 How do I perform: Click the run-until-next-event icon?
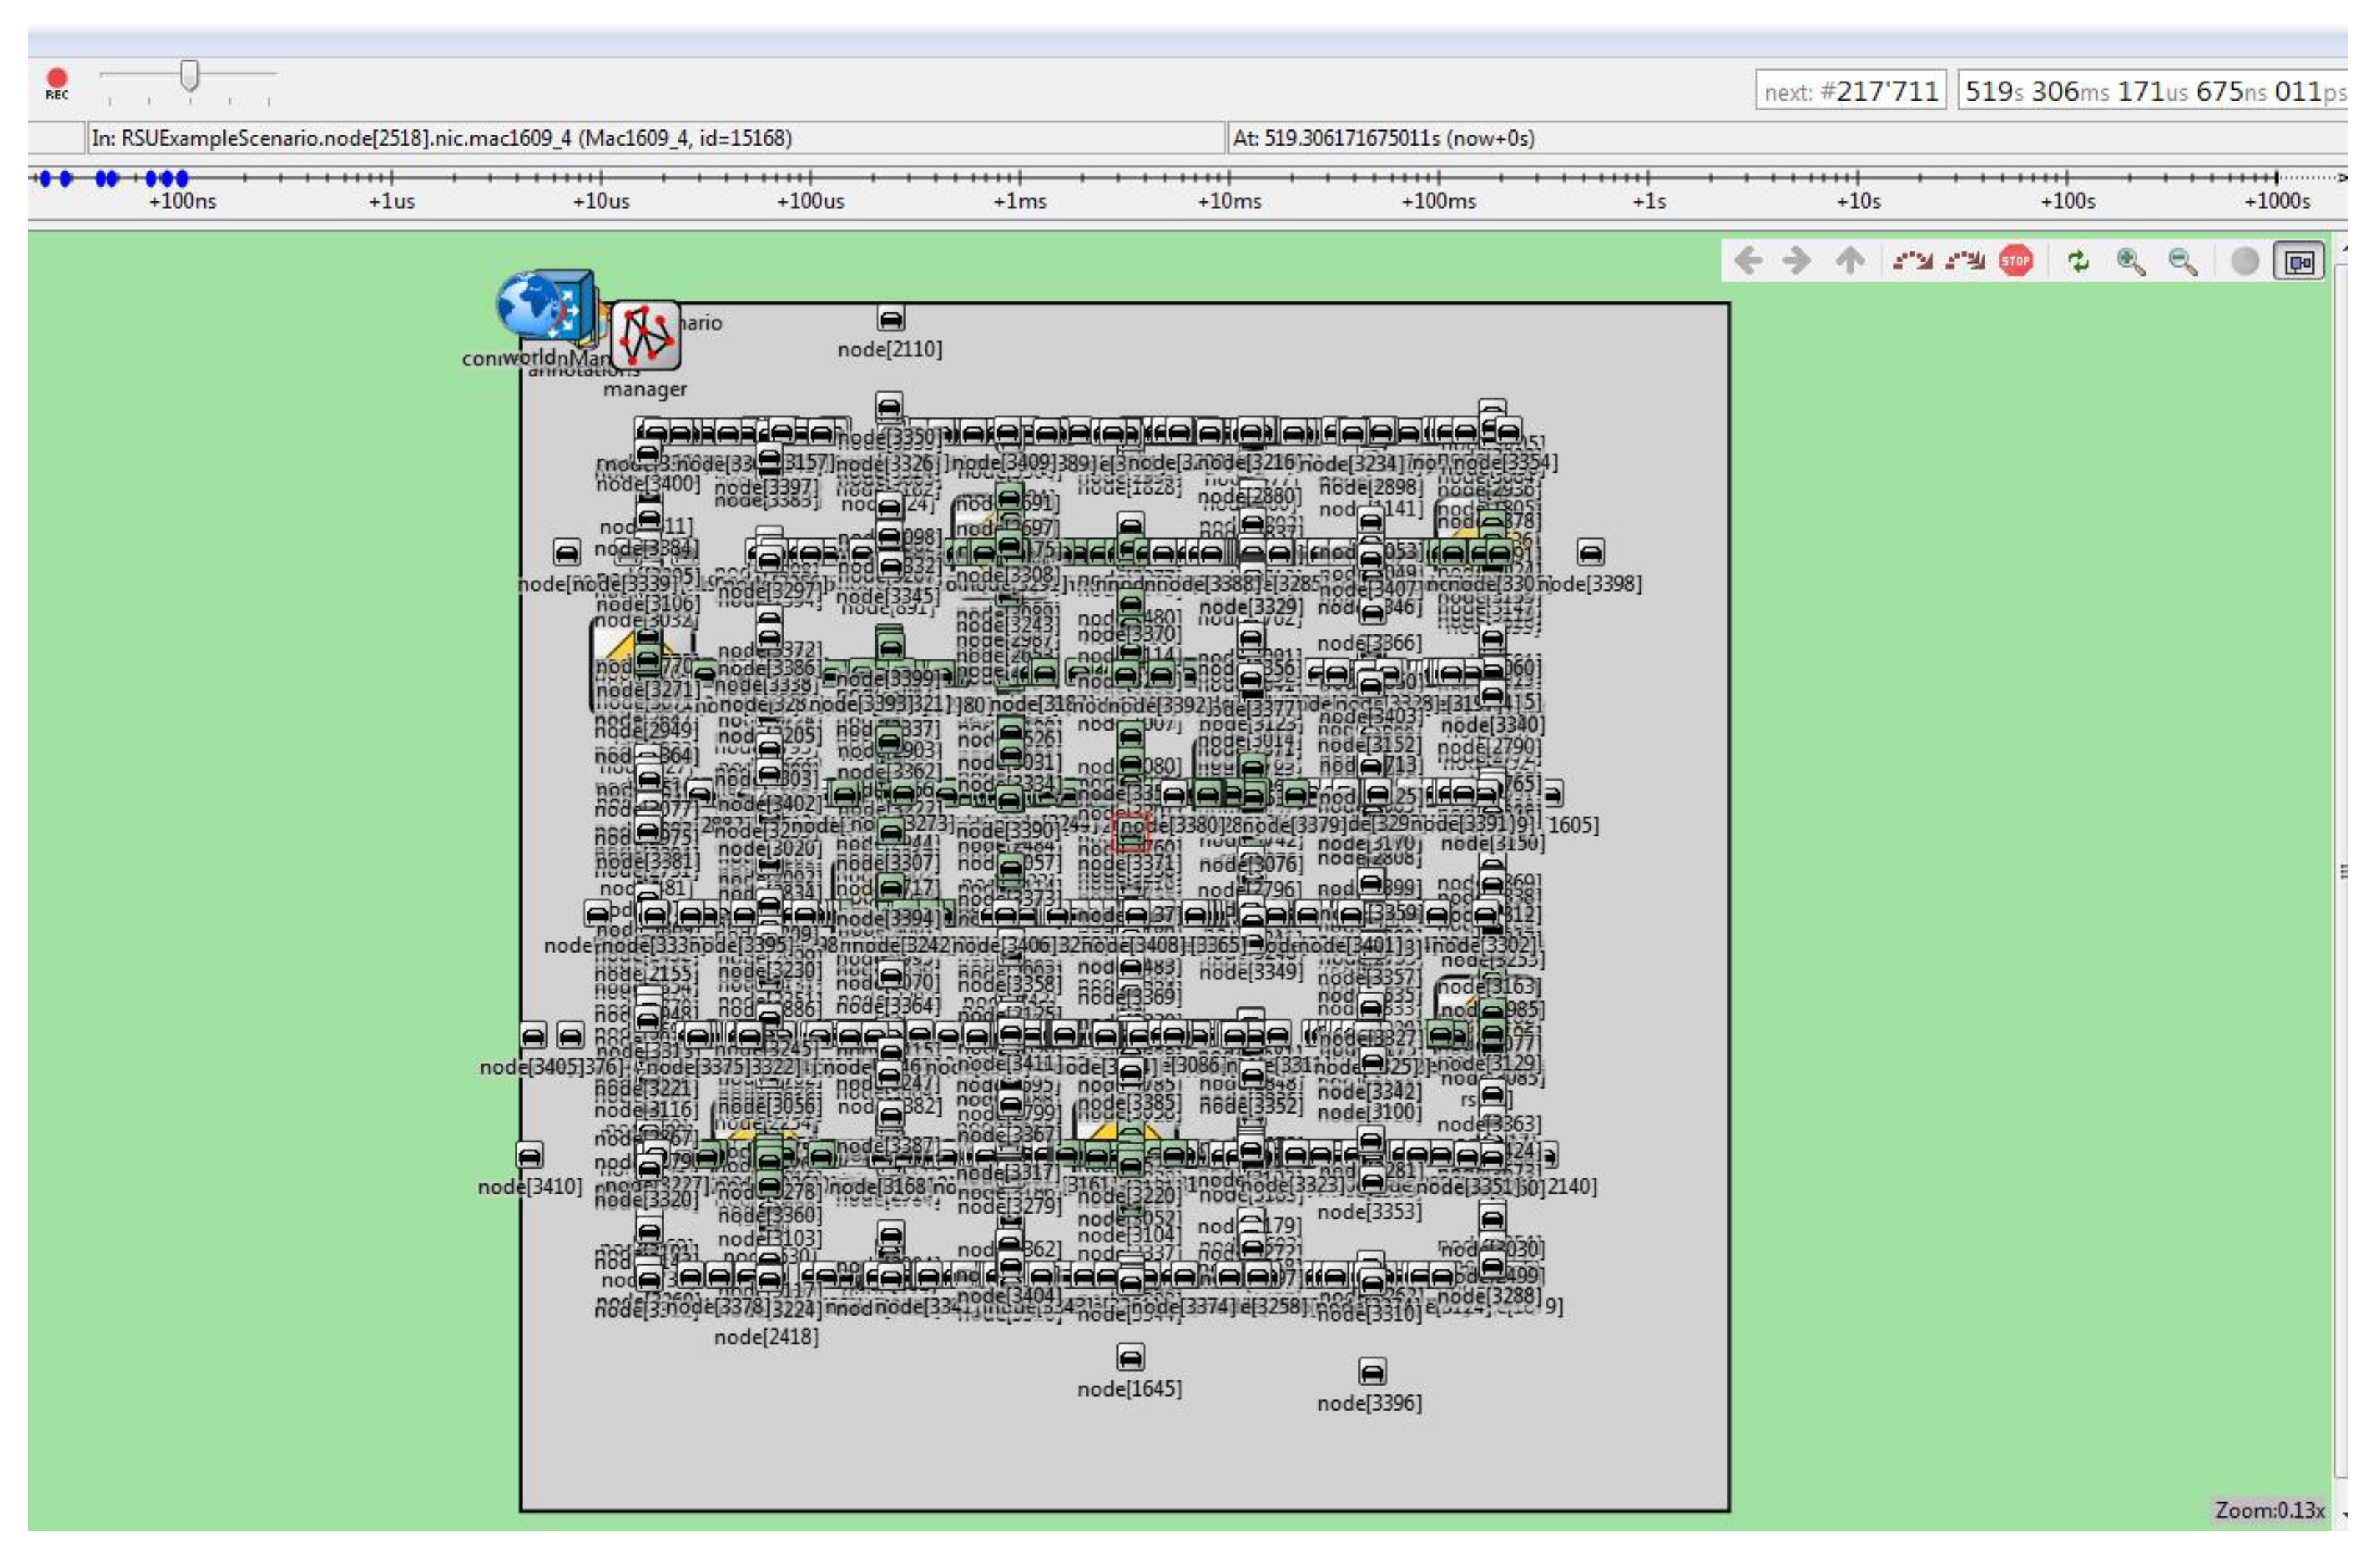pyautogui.click(x=1912, y=261)
